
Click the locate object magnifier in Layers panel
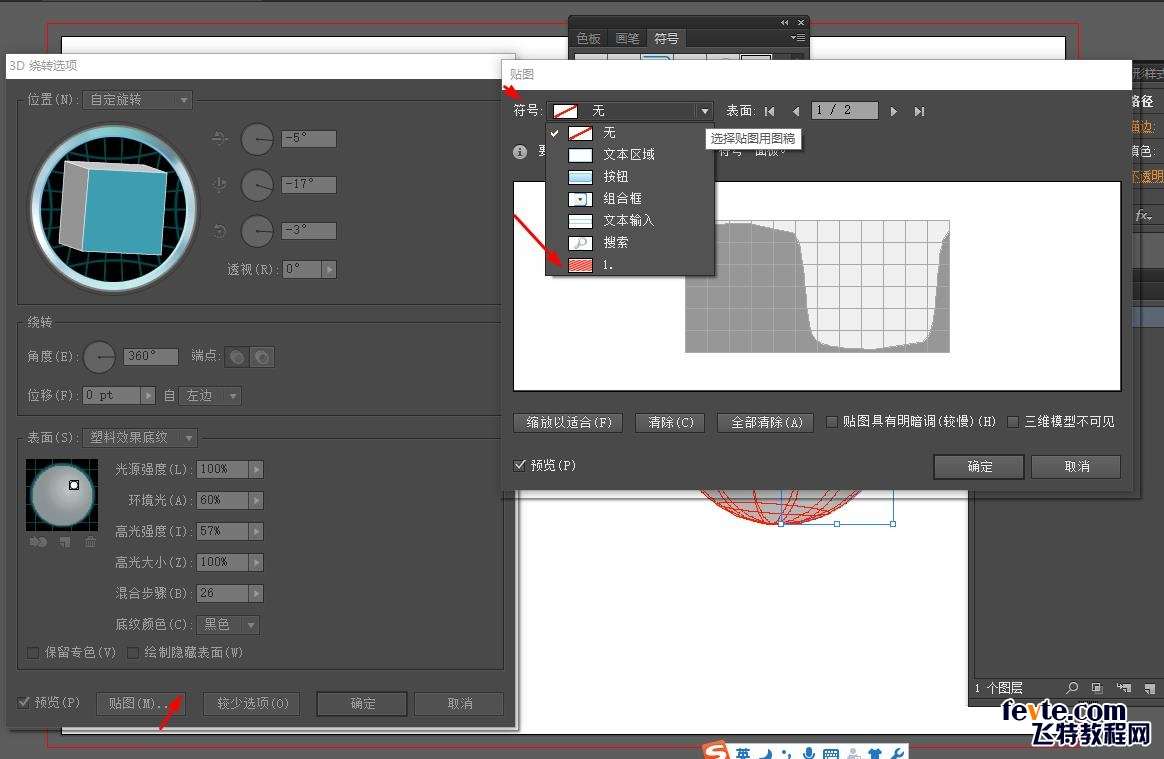[1072, 688]
